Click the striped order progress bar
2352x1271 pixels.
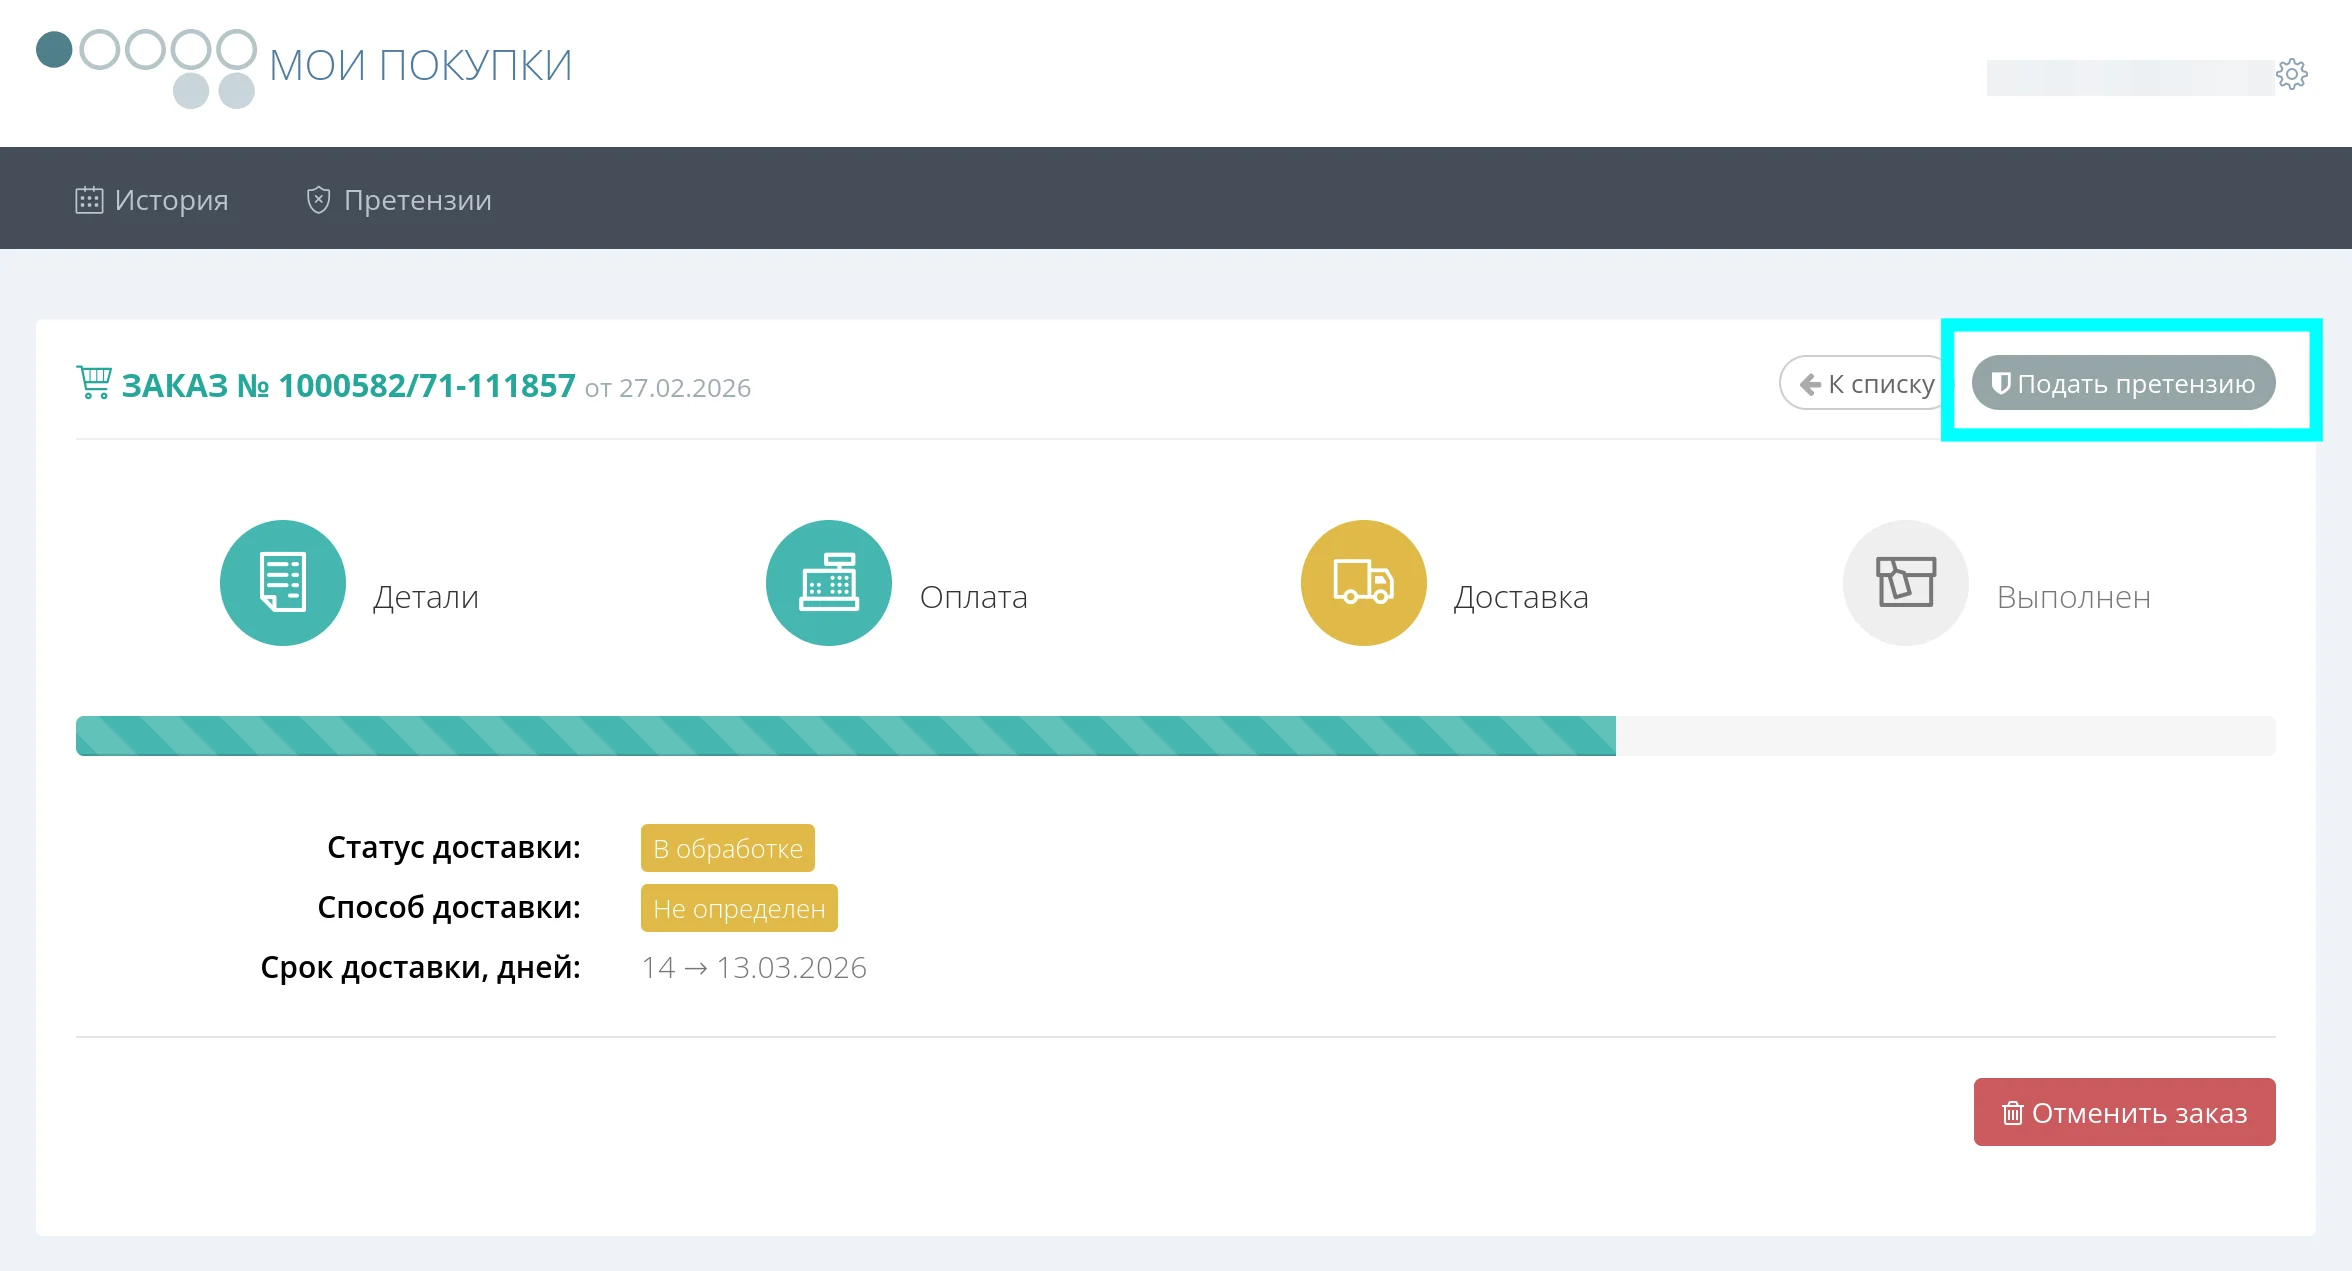pos(845,736)
